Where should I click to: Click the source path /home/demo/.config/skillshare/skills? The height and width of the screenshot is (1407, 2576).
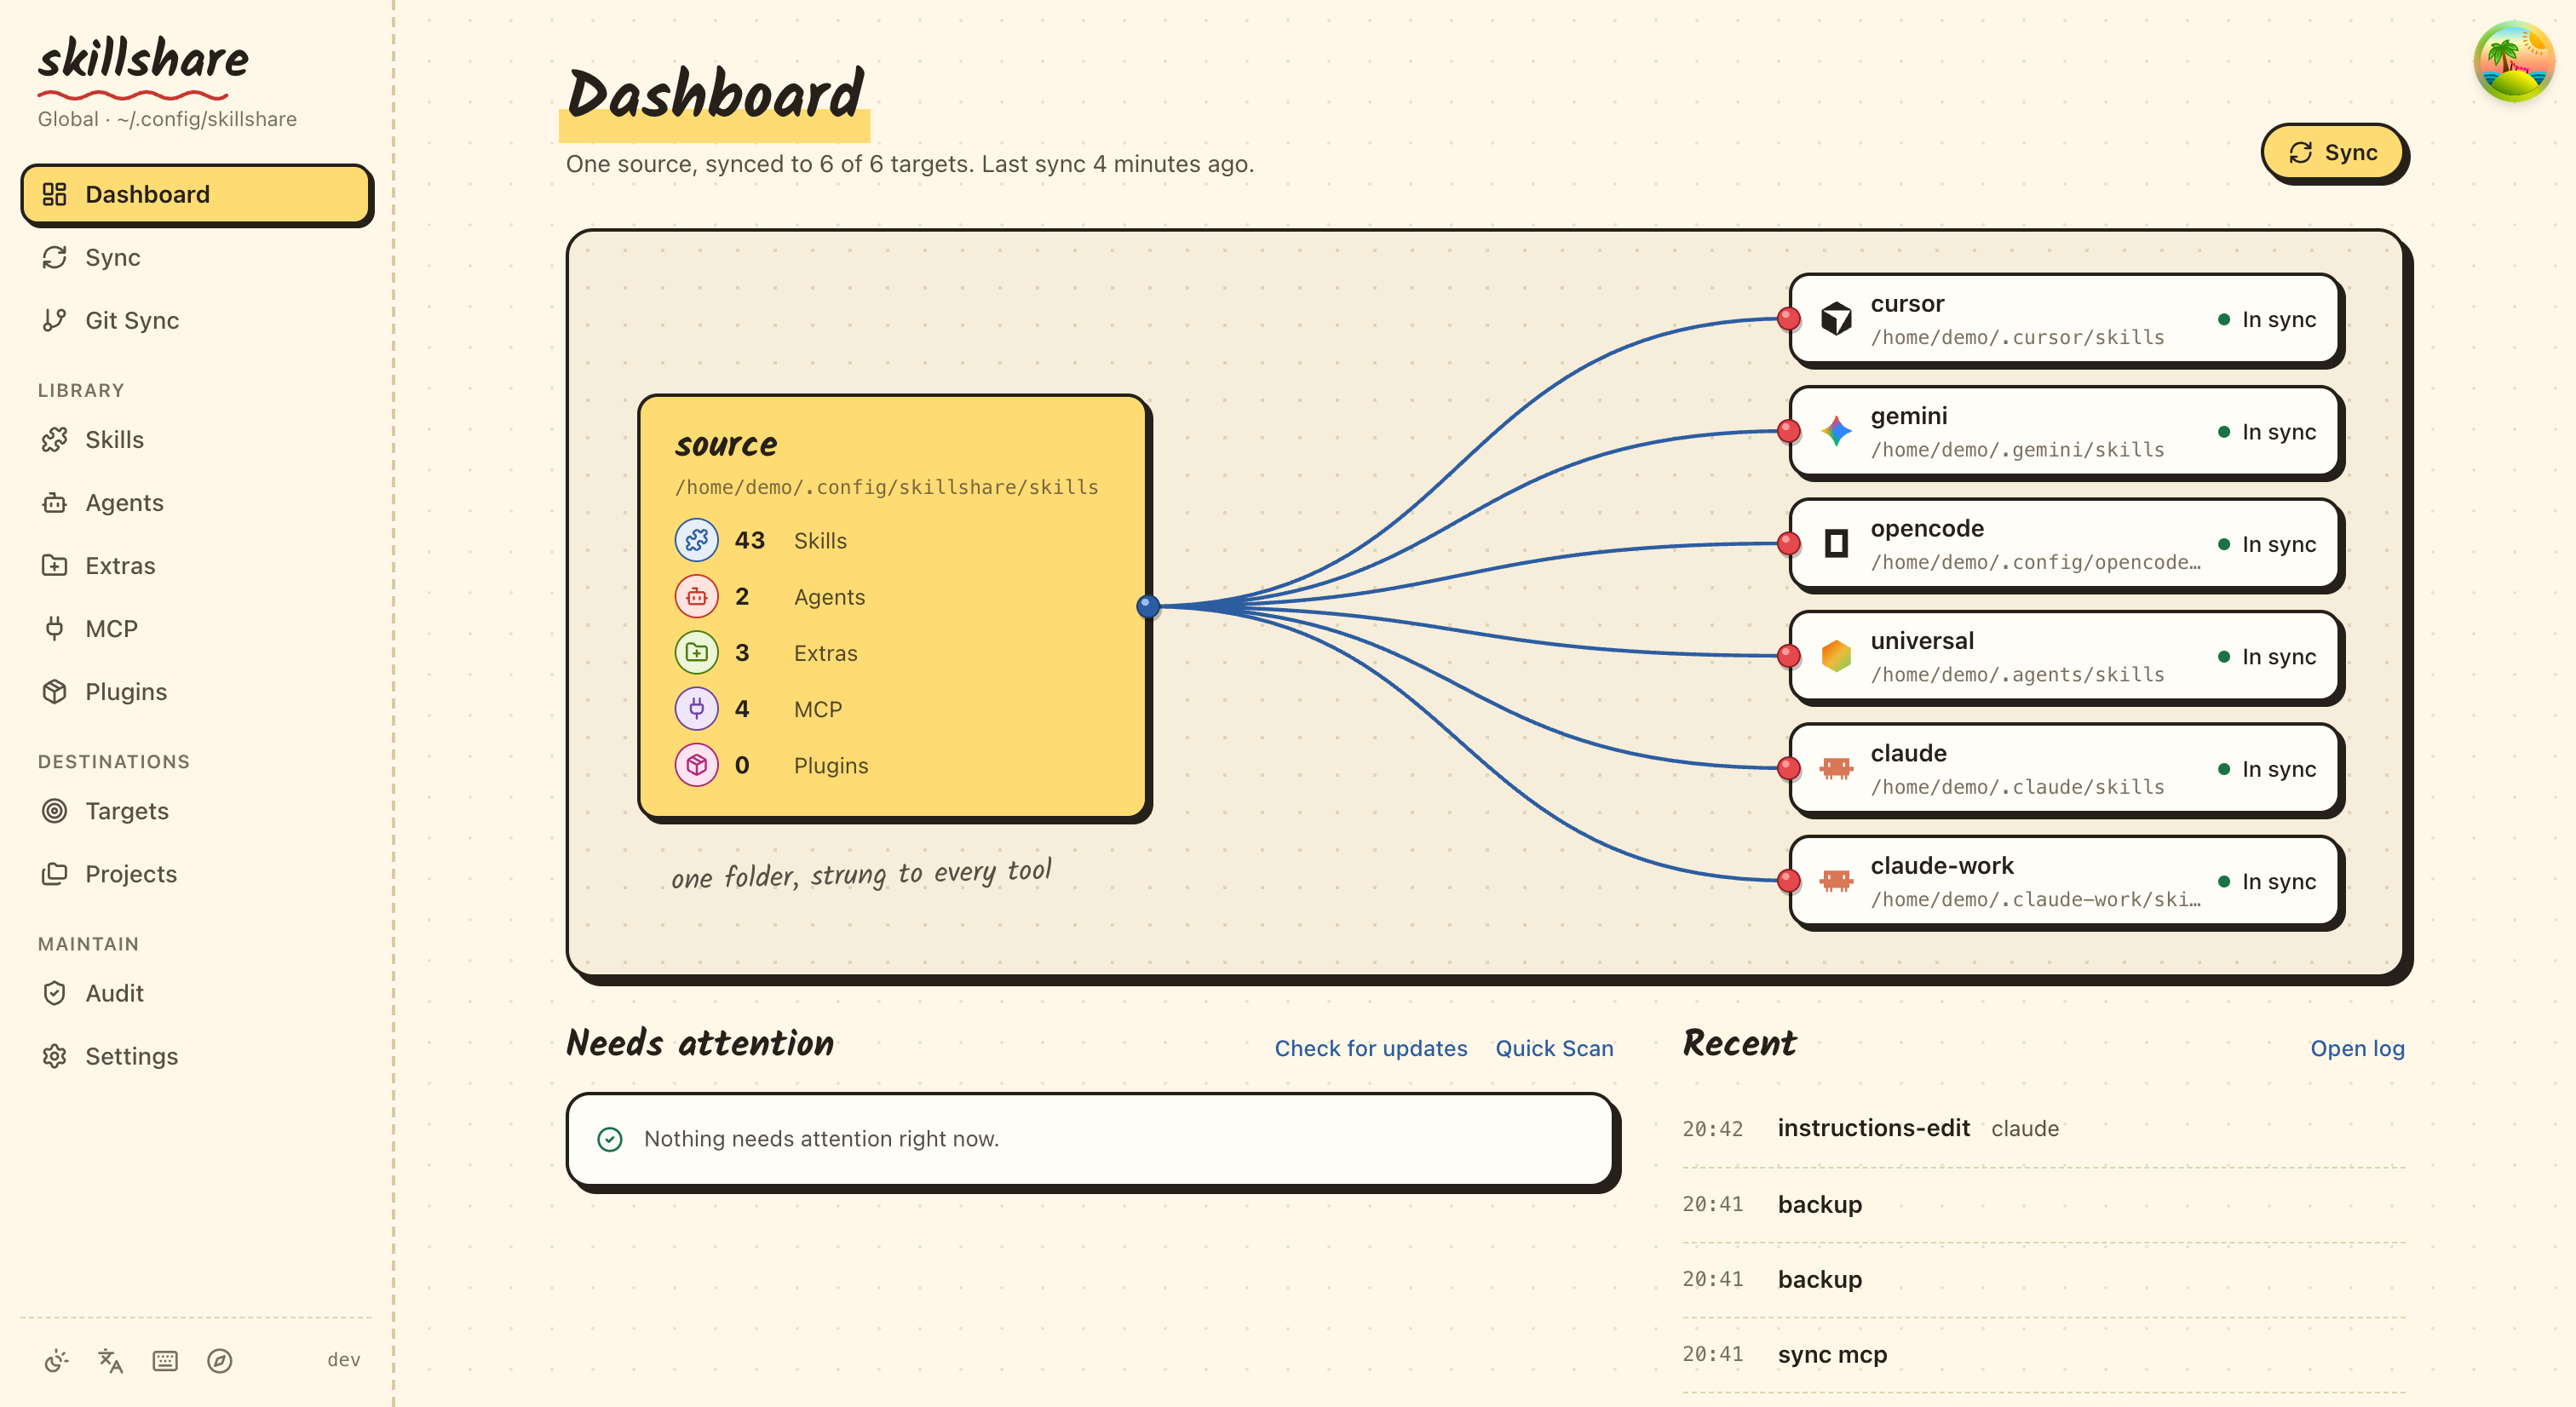coord(886,487)
